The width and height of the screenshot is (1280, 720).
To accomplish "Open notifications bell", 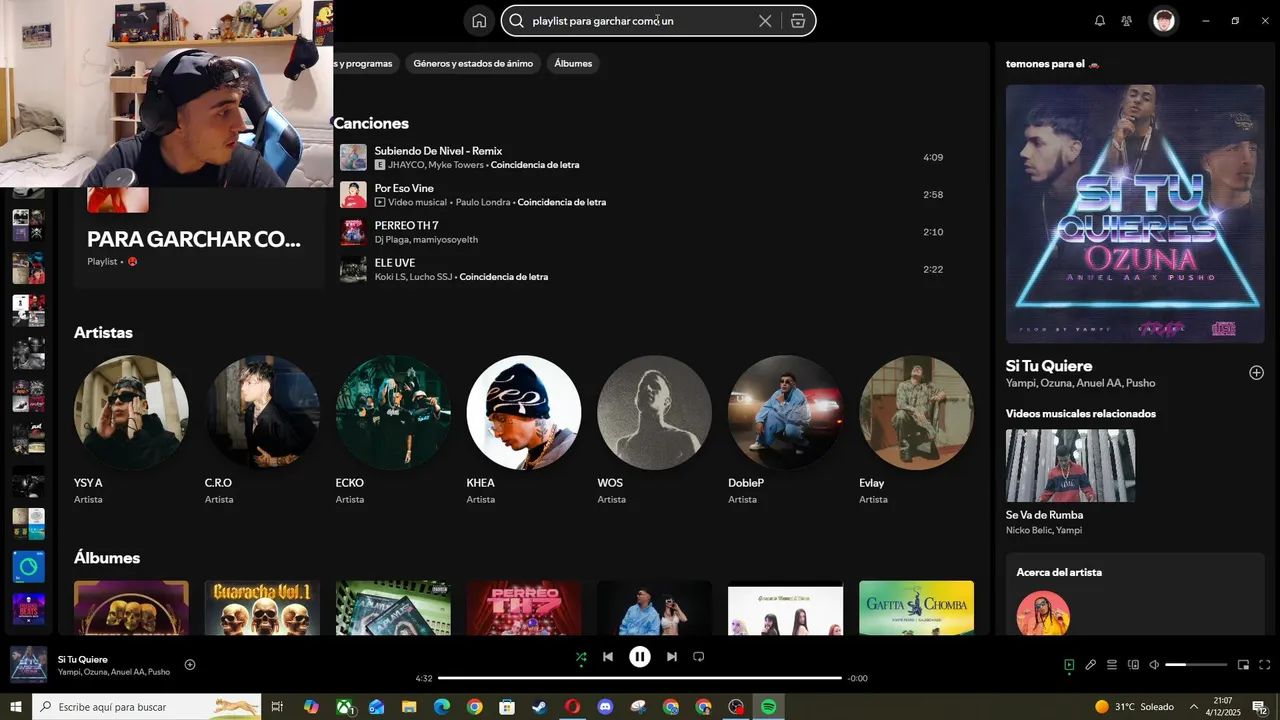I will click(x=1100, y=21).
